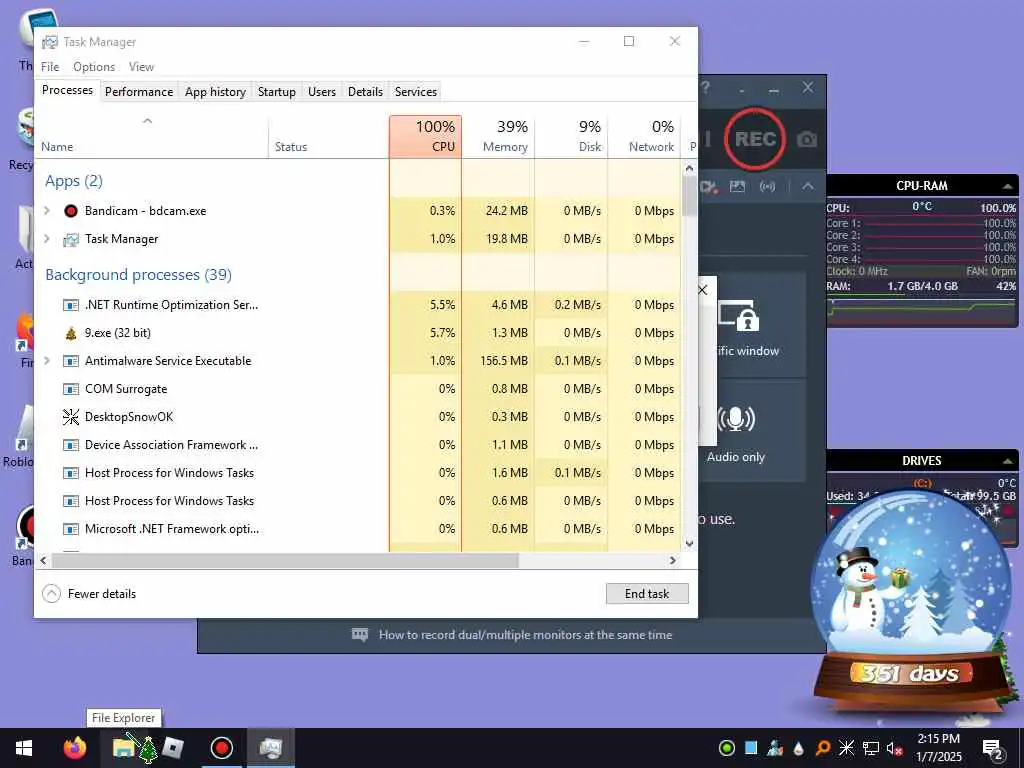Viewport: 1024px width, 768px height.
Task: Switch to the Performance tab
Action: pos(138,91)
